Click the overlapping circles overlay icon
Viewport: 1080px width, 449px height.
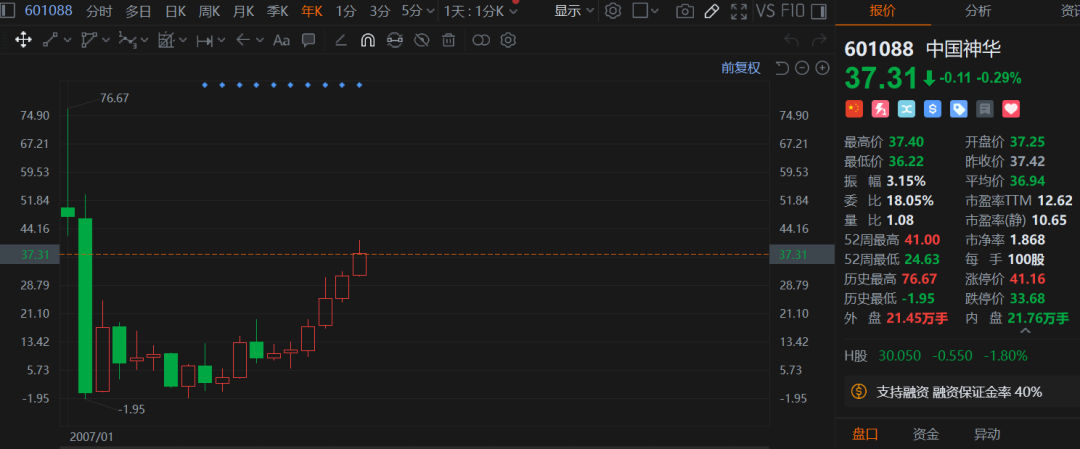pyautogui.click(x=481, y=41)
